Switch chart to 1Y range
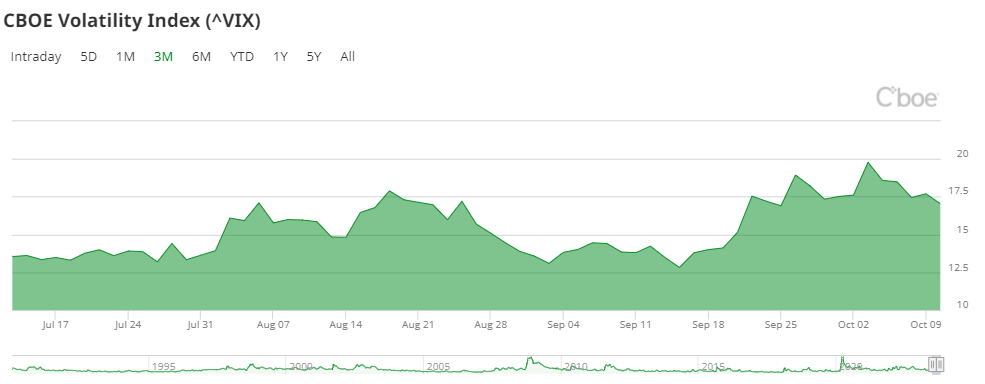 pos(280,57)
